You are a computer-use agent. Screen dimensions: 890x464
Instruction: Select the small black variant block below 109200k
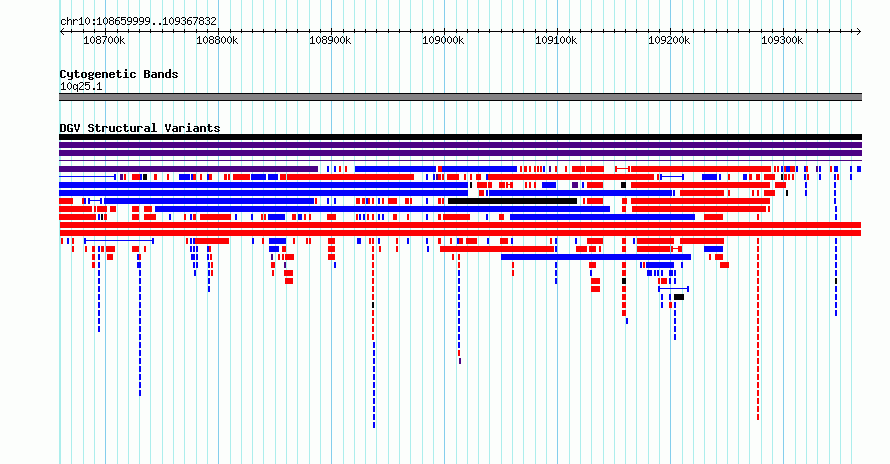[679, 297]
